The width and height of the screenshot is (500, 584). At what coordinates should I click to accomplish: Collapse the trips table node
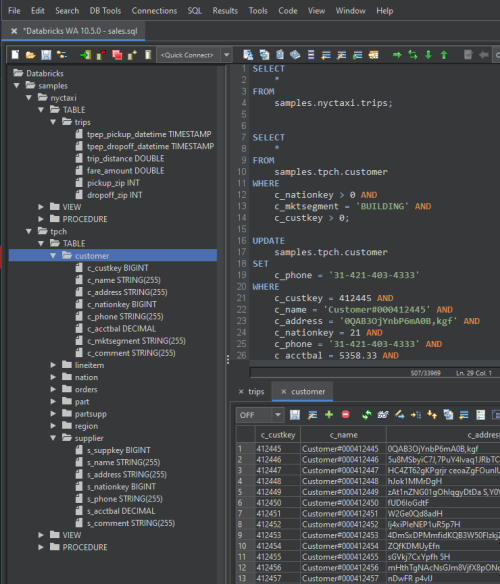coord(53,122)
